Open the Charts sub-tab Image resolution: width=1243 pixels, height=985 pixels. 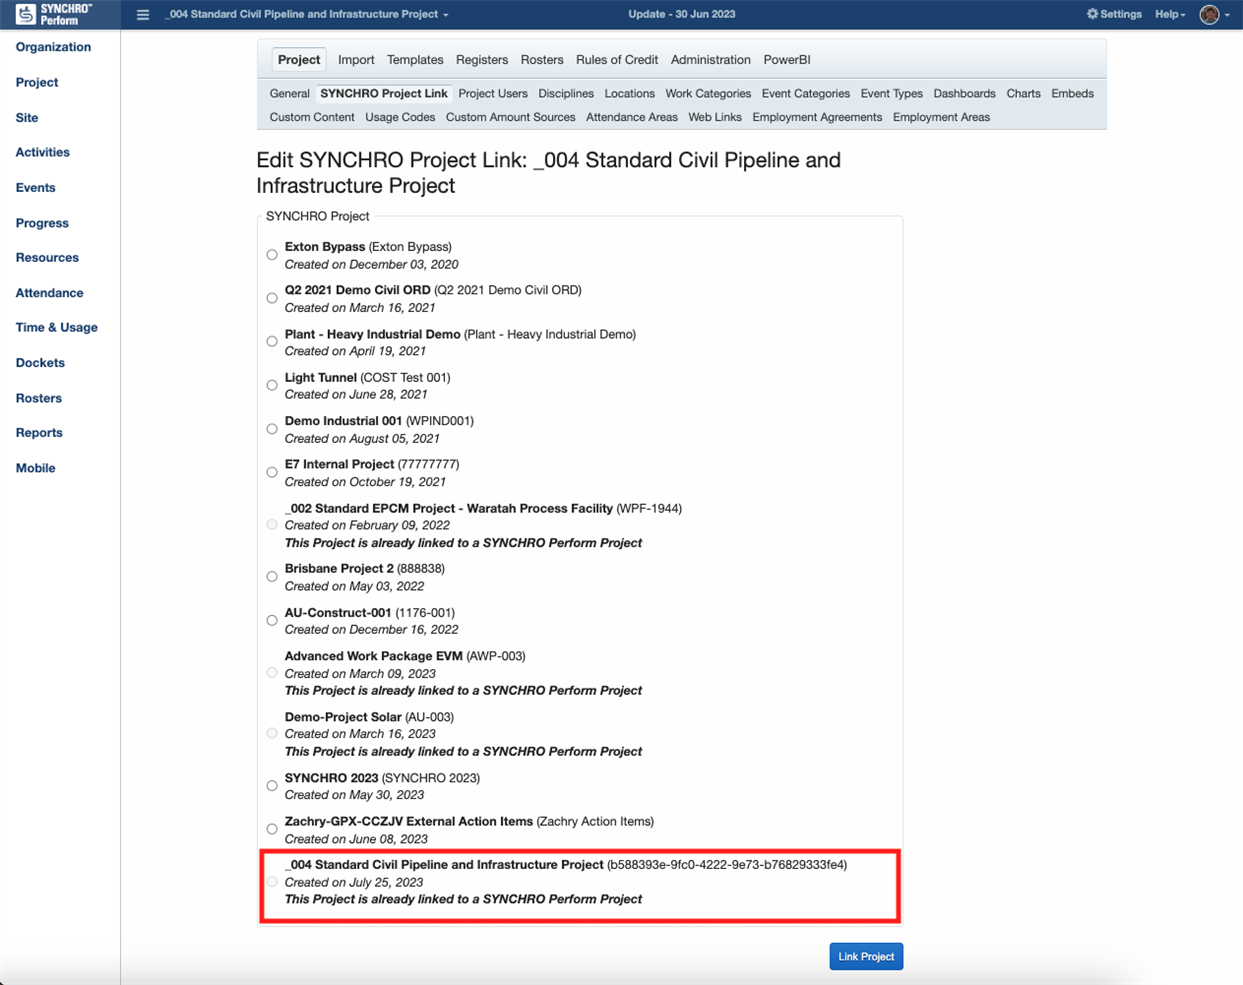pos(1024,94)
